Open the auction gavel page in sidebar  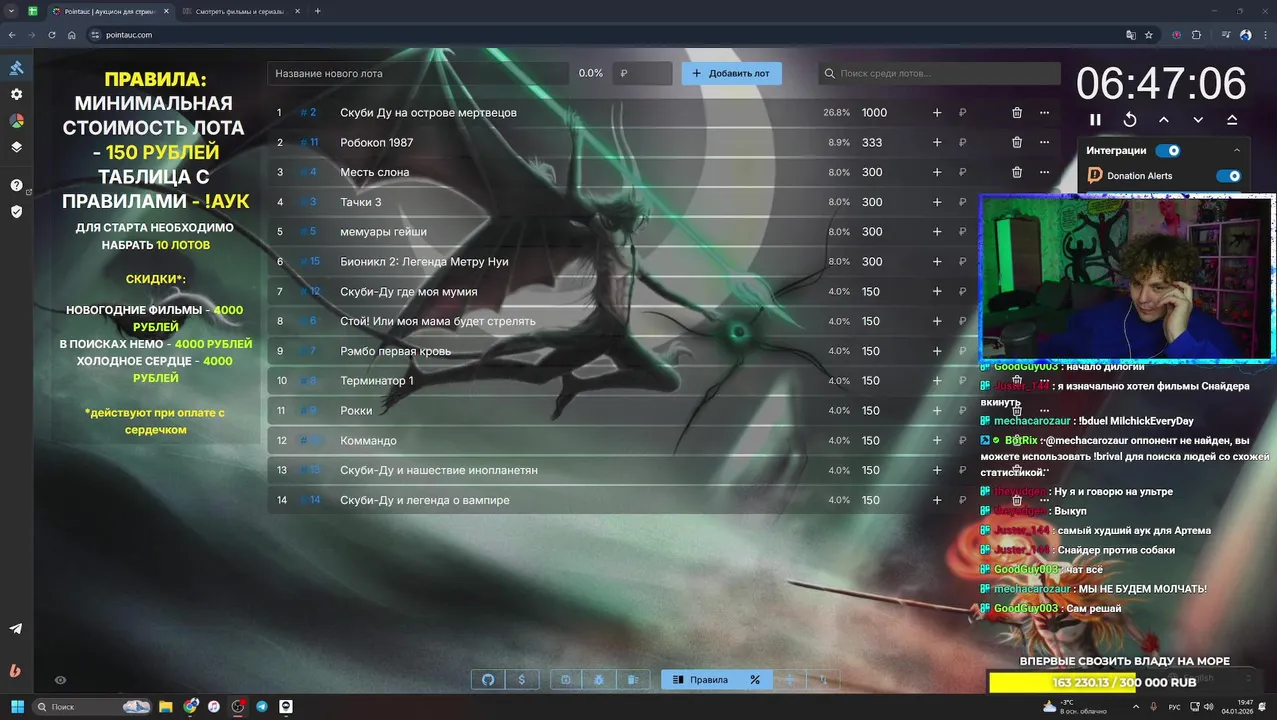16,68
